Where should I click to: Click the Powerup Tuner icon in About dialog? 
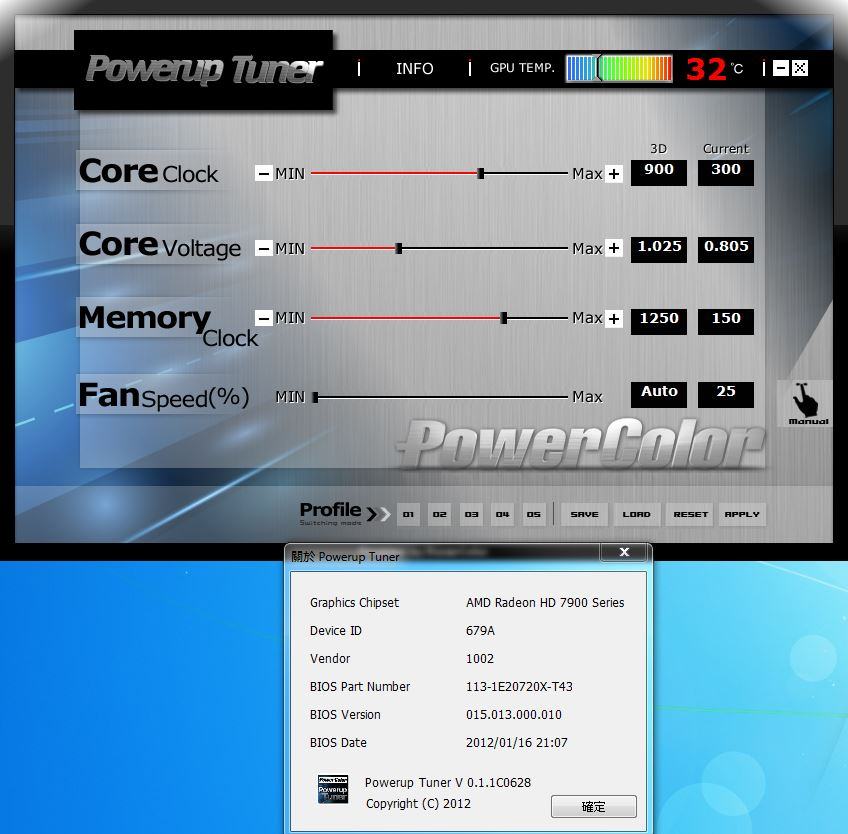click(x=333, y=789)
